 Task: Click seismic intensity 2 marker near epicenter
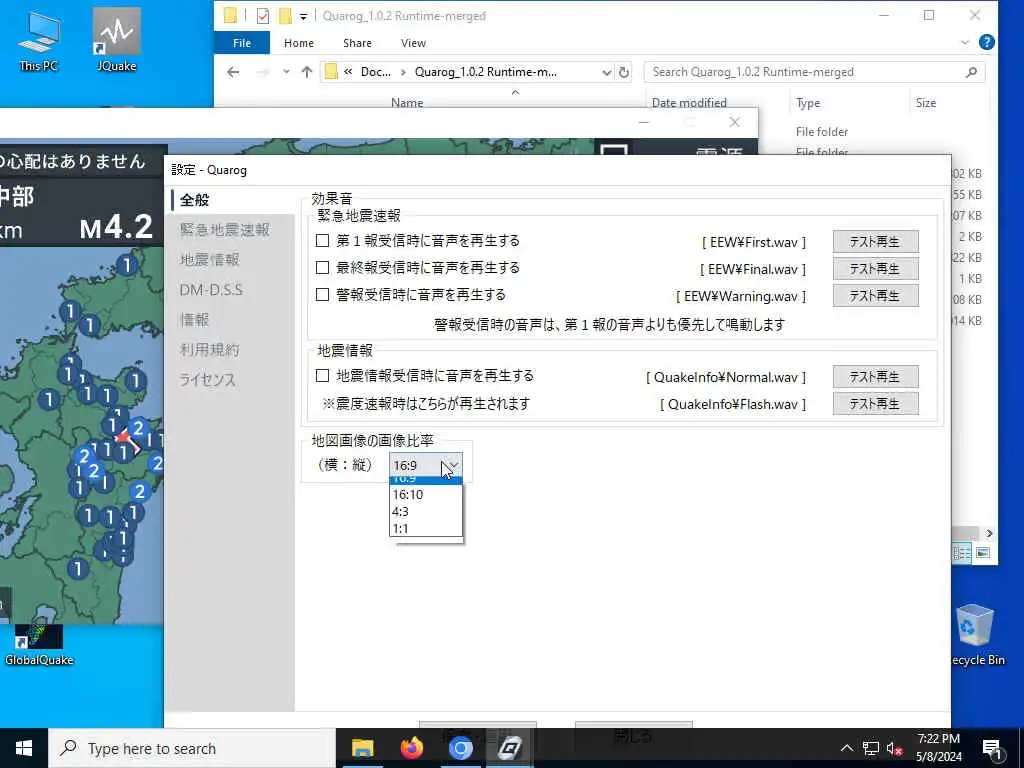point(138,428)
